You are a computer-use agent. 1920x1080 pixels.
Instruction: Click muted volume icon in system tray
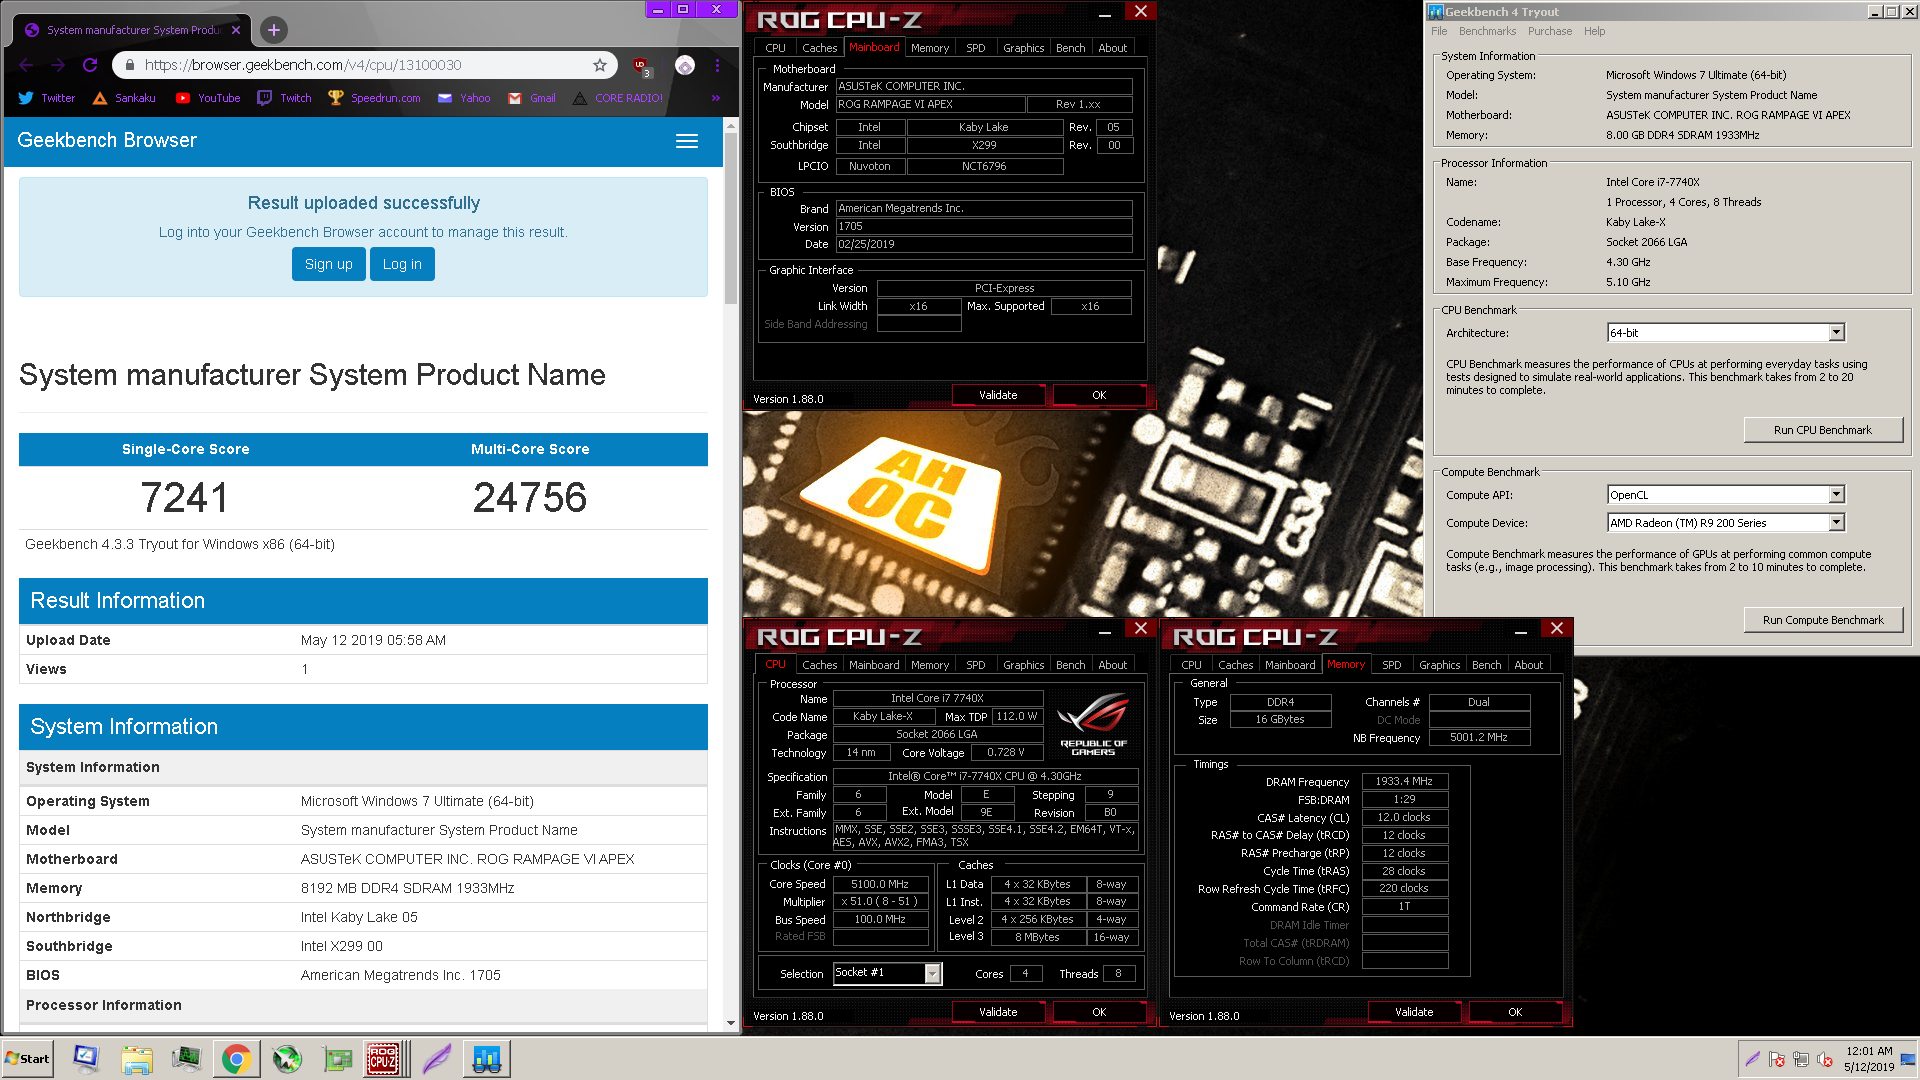click(x=1824, y=1059)
